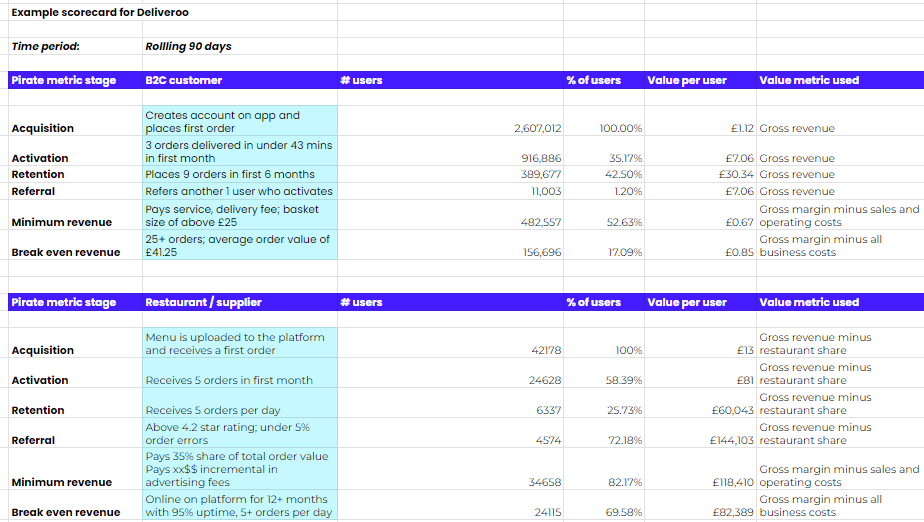
Task: Select the £144,103 value cell
Action: [701, 433]
